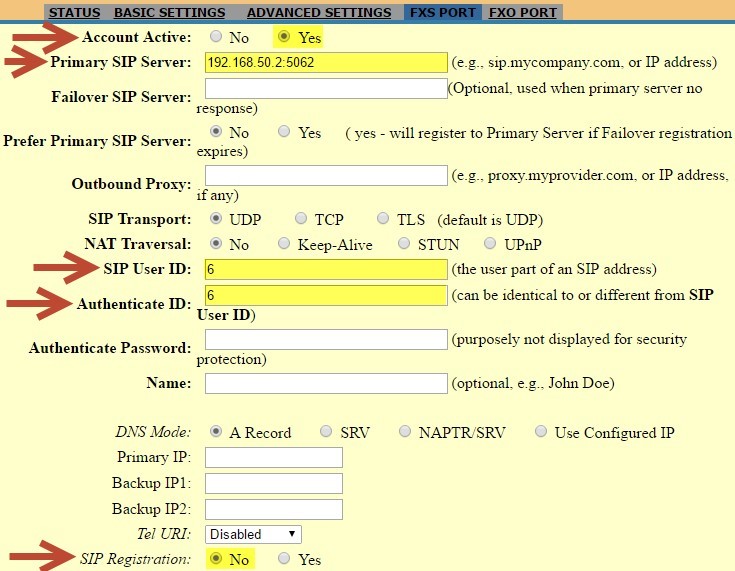Open the Tel URI dropdown
The width and height of the screenshot is (735, 571).
point(253,534)
